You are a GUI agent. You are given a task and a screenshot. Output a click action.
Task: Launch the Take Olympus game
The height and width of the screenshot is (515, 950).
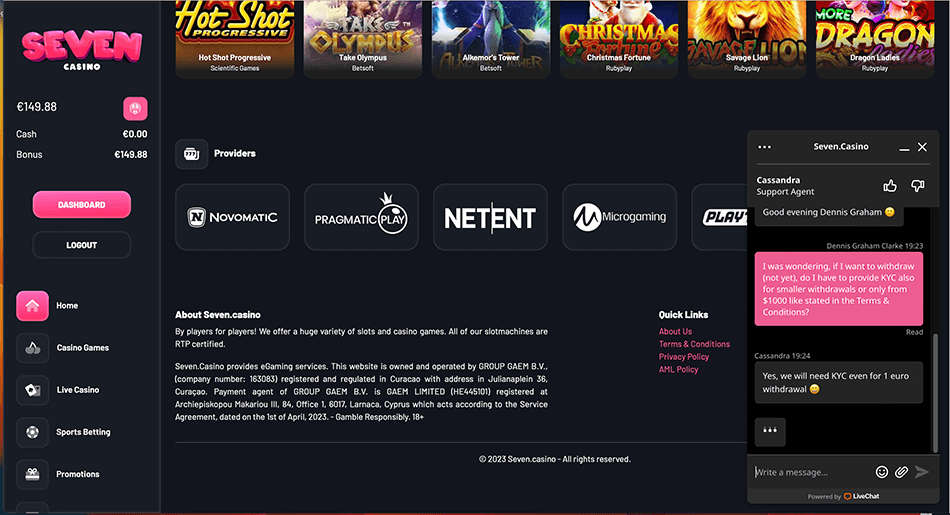(x=363, y=39)
